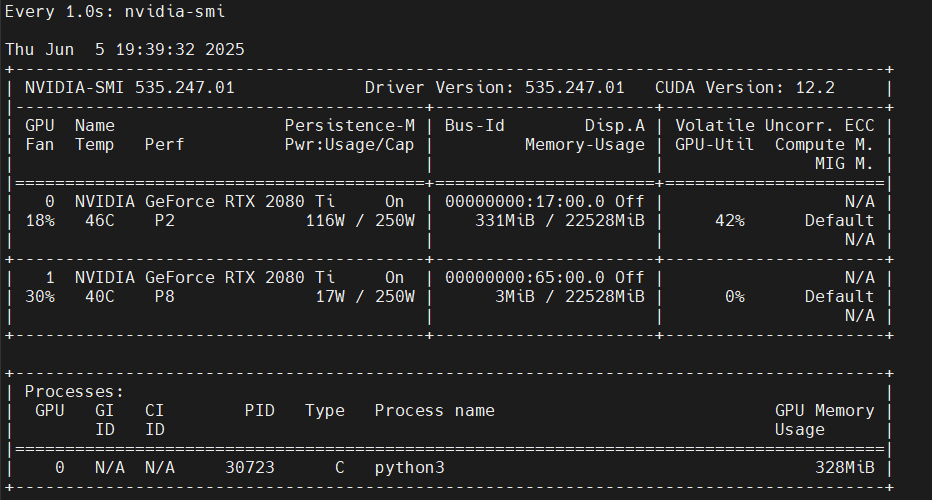Click the 'Process name' column header
Viewport: 932px width, 500px height.
434,411
